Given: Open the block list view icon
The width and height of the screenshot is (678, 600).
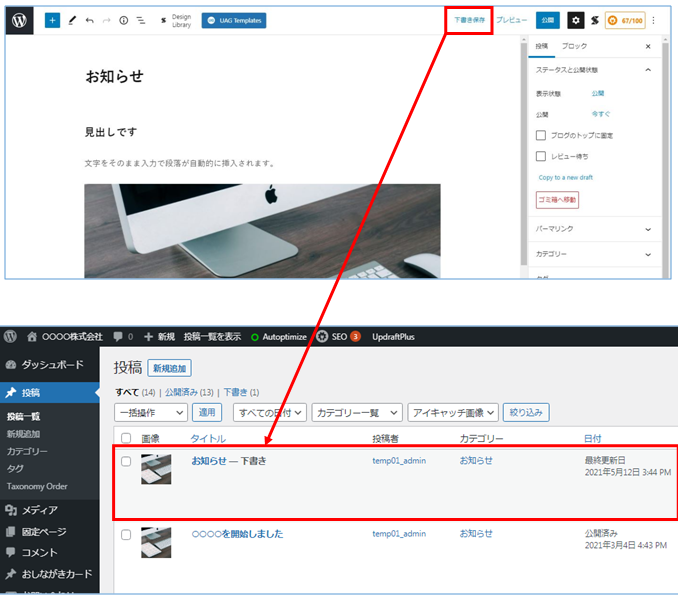Looking at the screenshot, I should pyautogui.click(x=141, y=20).
